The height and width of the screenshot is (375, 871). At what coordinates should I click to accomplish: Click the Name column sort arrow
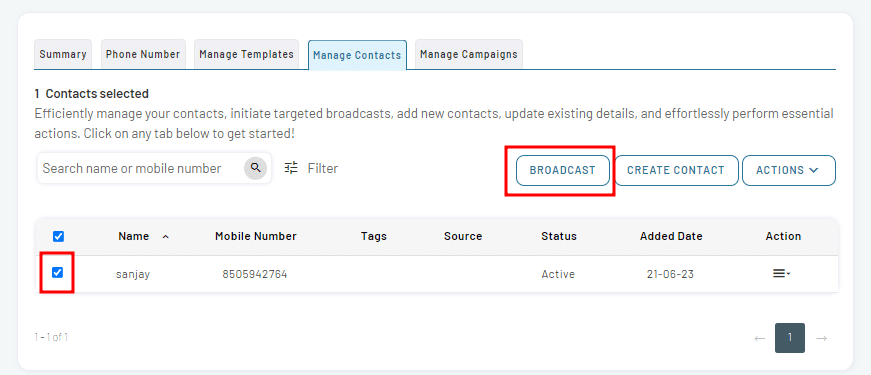(165, 237)
